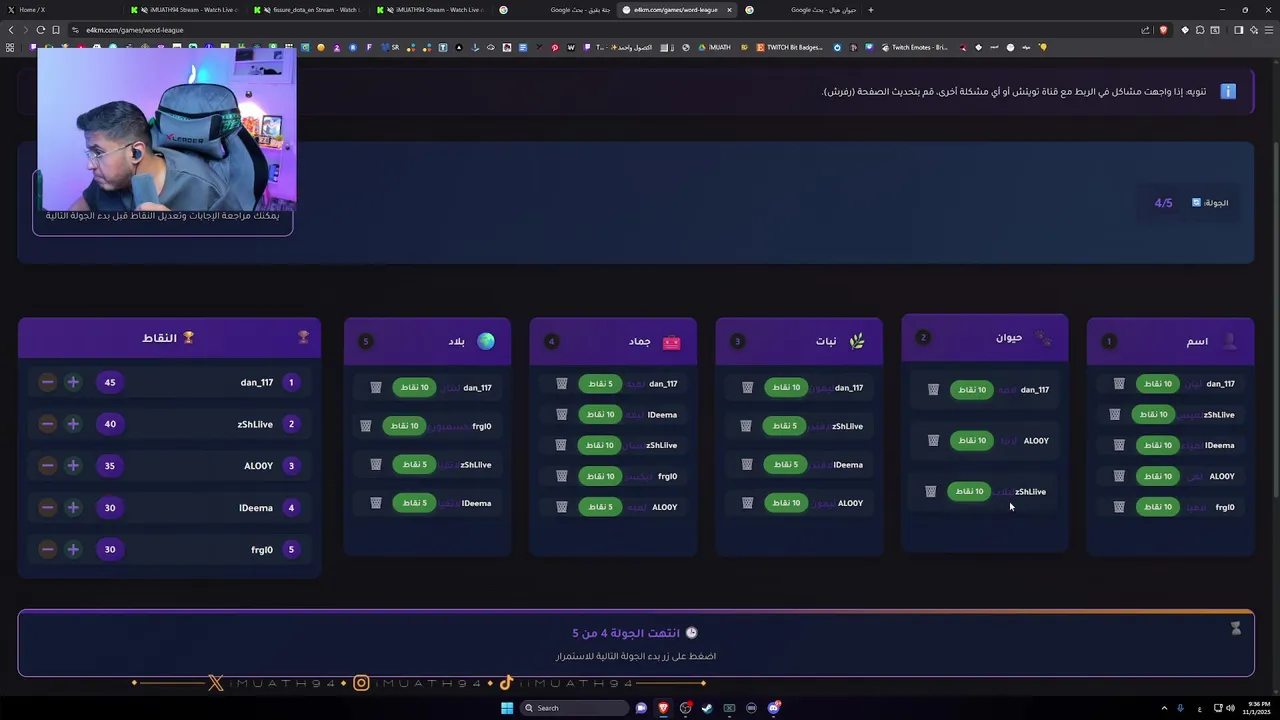Viewport: 1280px width, 720px height.
Task: Delete zShLlive's answer in the نبات column
Action: (746, 426)
